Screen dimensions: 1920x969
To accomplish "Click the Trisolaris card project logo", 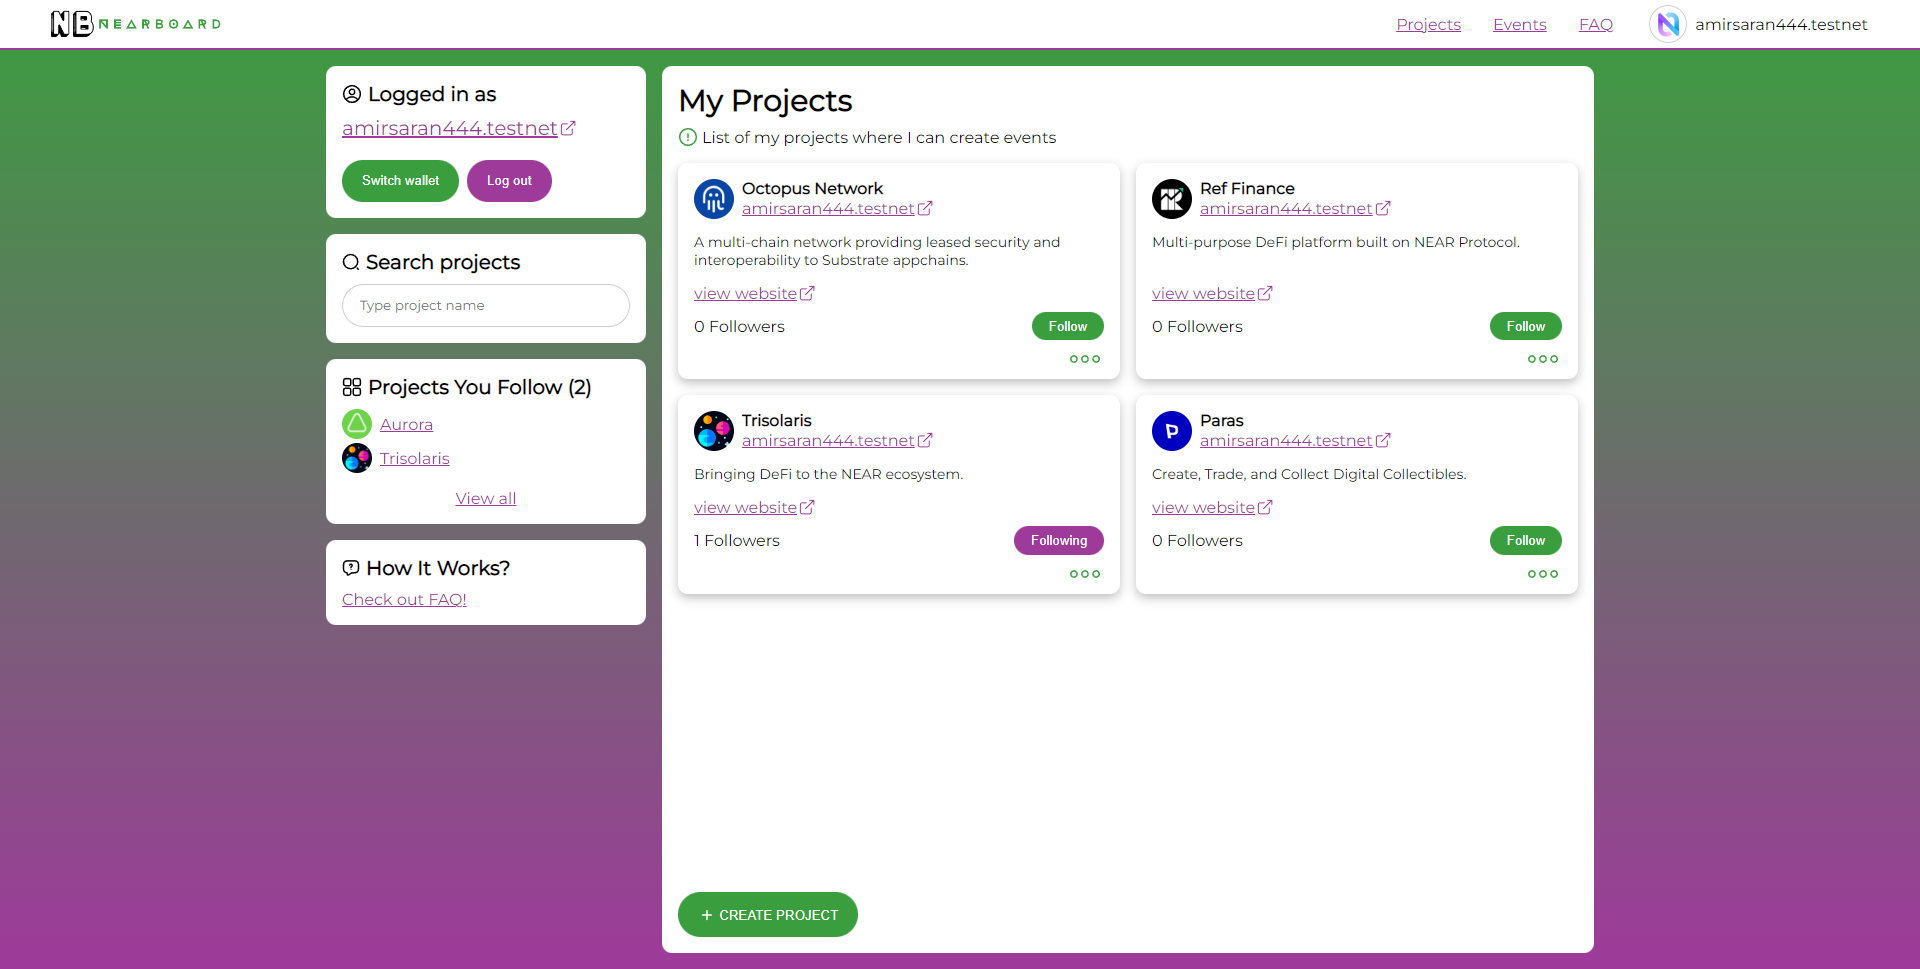I will (714, 431).
